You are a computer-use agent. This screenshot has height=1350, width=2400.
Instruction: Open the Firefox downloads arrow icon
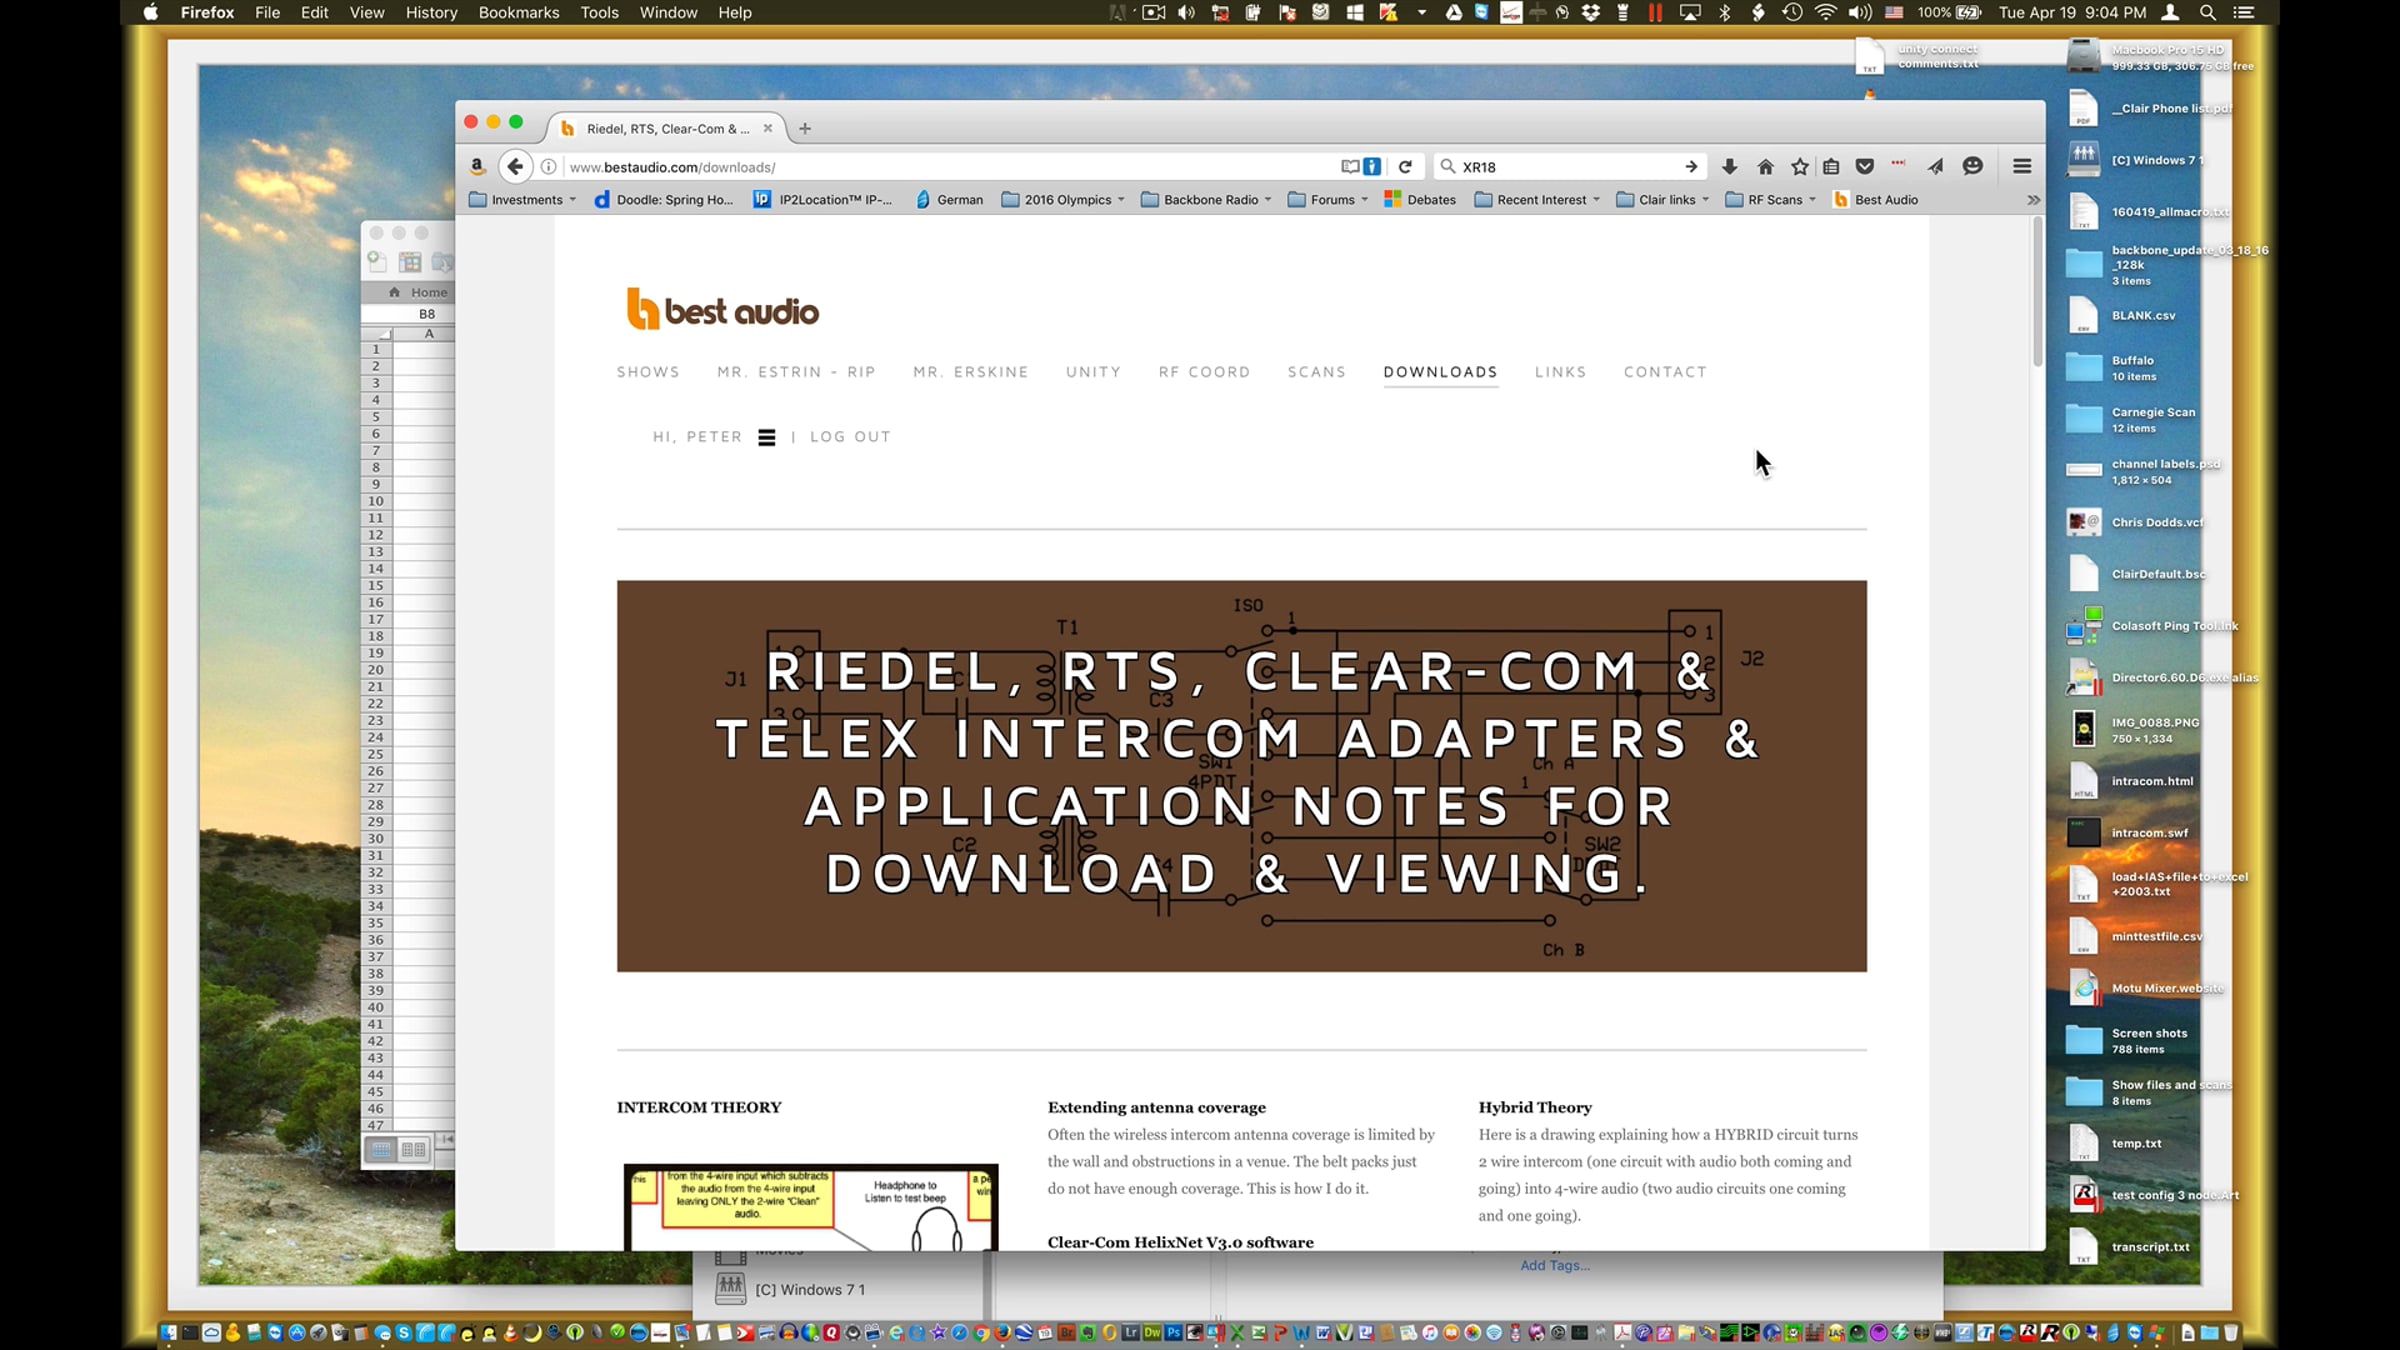[1729, 167]
